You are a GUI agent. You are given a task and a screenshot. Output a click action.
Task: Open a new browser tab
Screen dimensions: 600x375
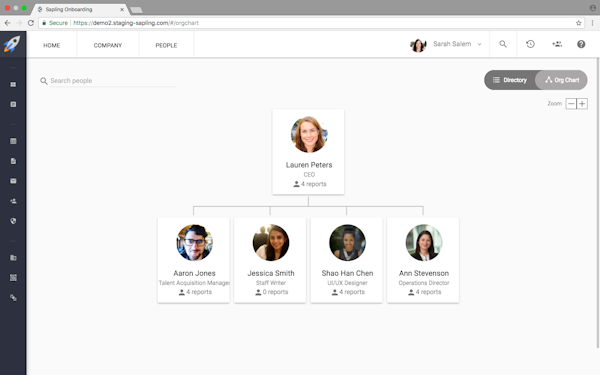tap(136, 10)
